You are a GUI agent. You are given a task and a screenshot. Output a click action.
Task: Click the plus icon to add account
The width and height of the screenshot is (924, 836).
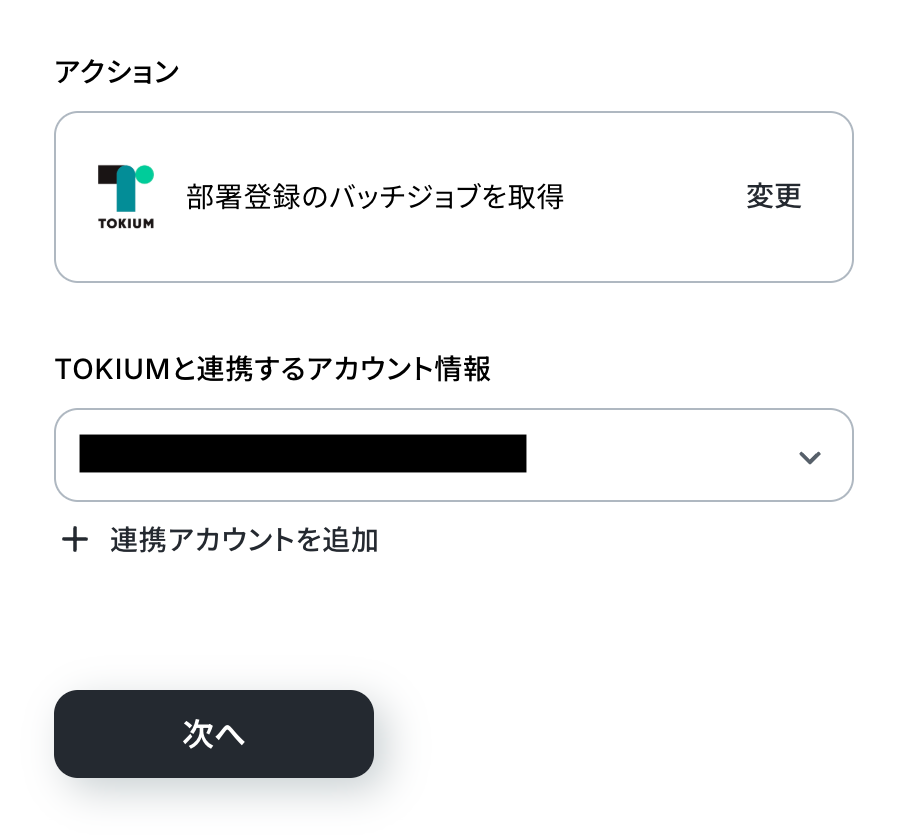(75, 541)
